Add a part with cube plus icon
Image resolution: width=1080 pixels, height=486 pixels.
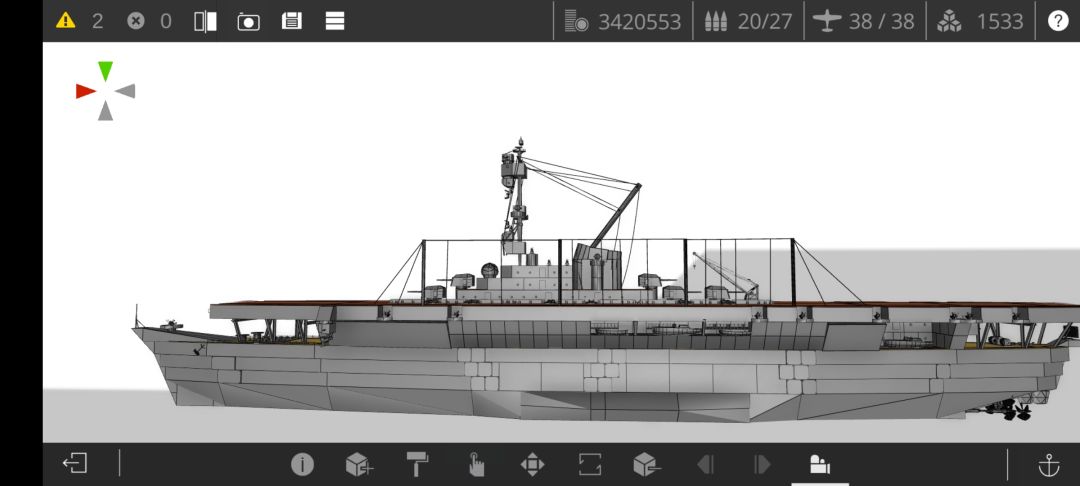(x=359, y=465)
